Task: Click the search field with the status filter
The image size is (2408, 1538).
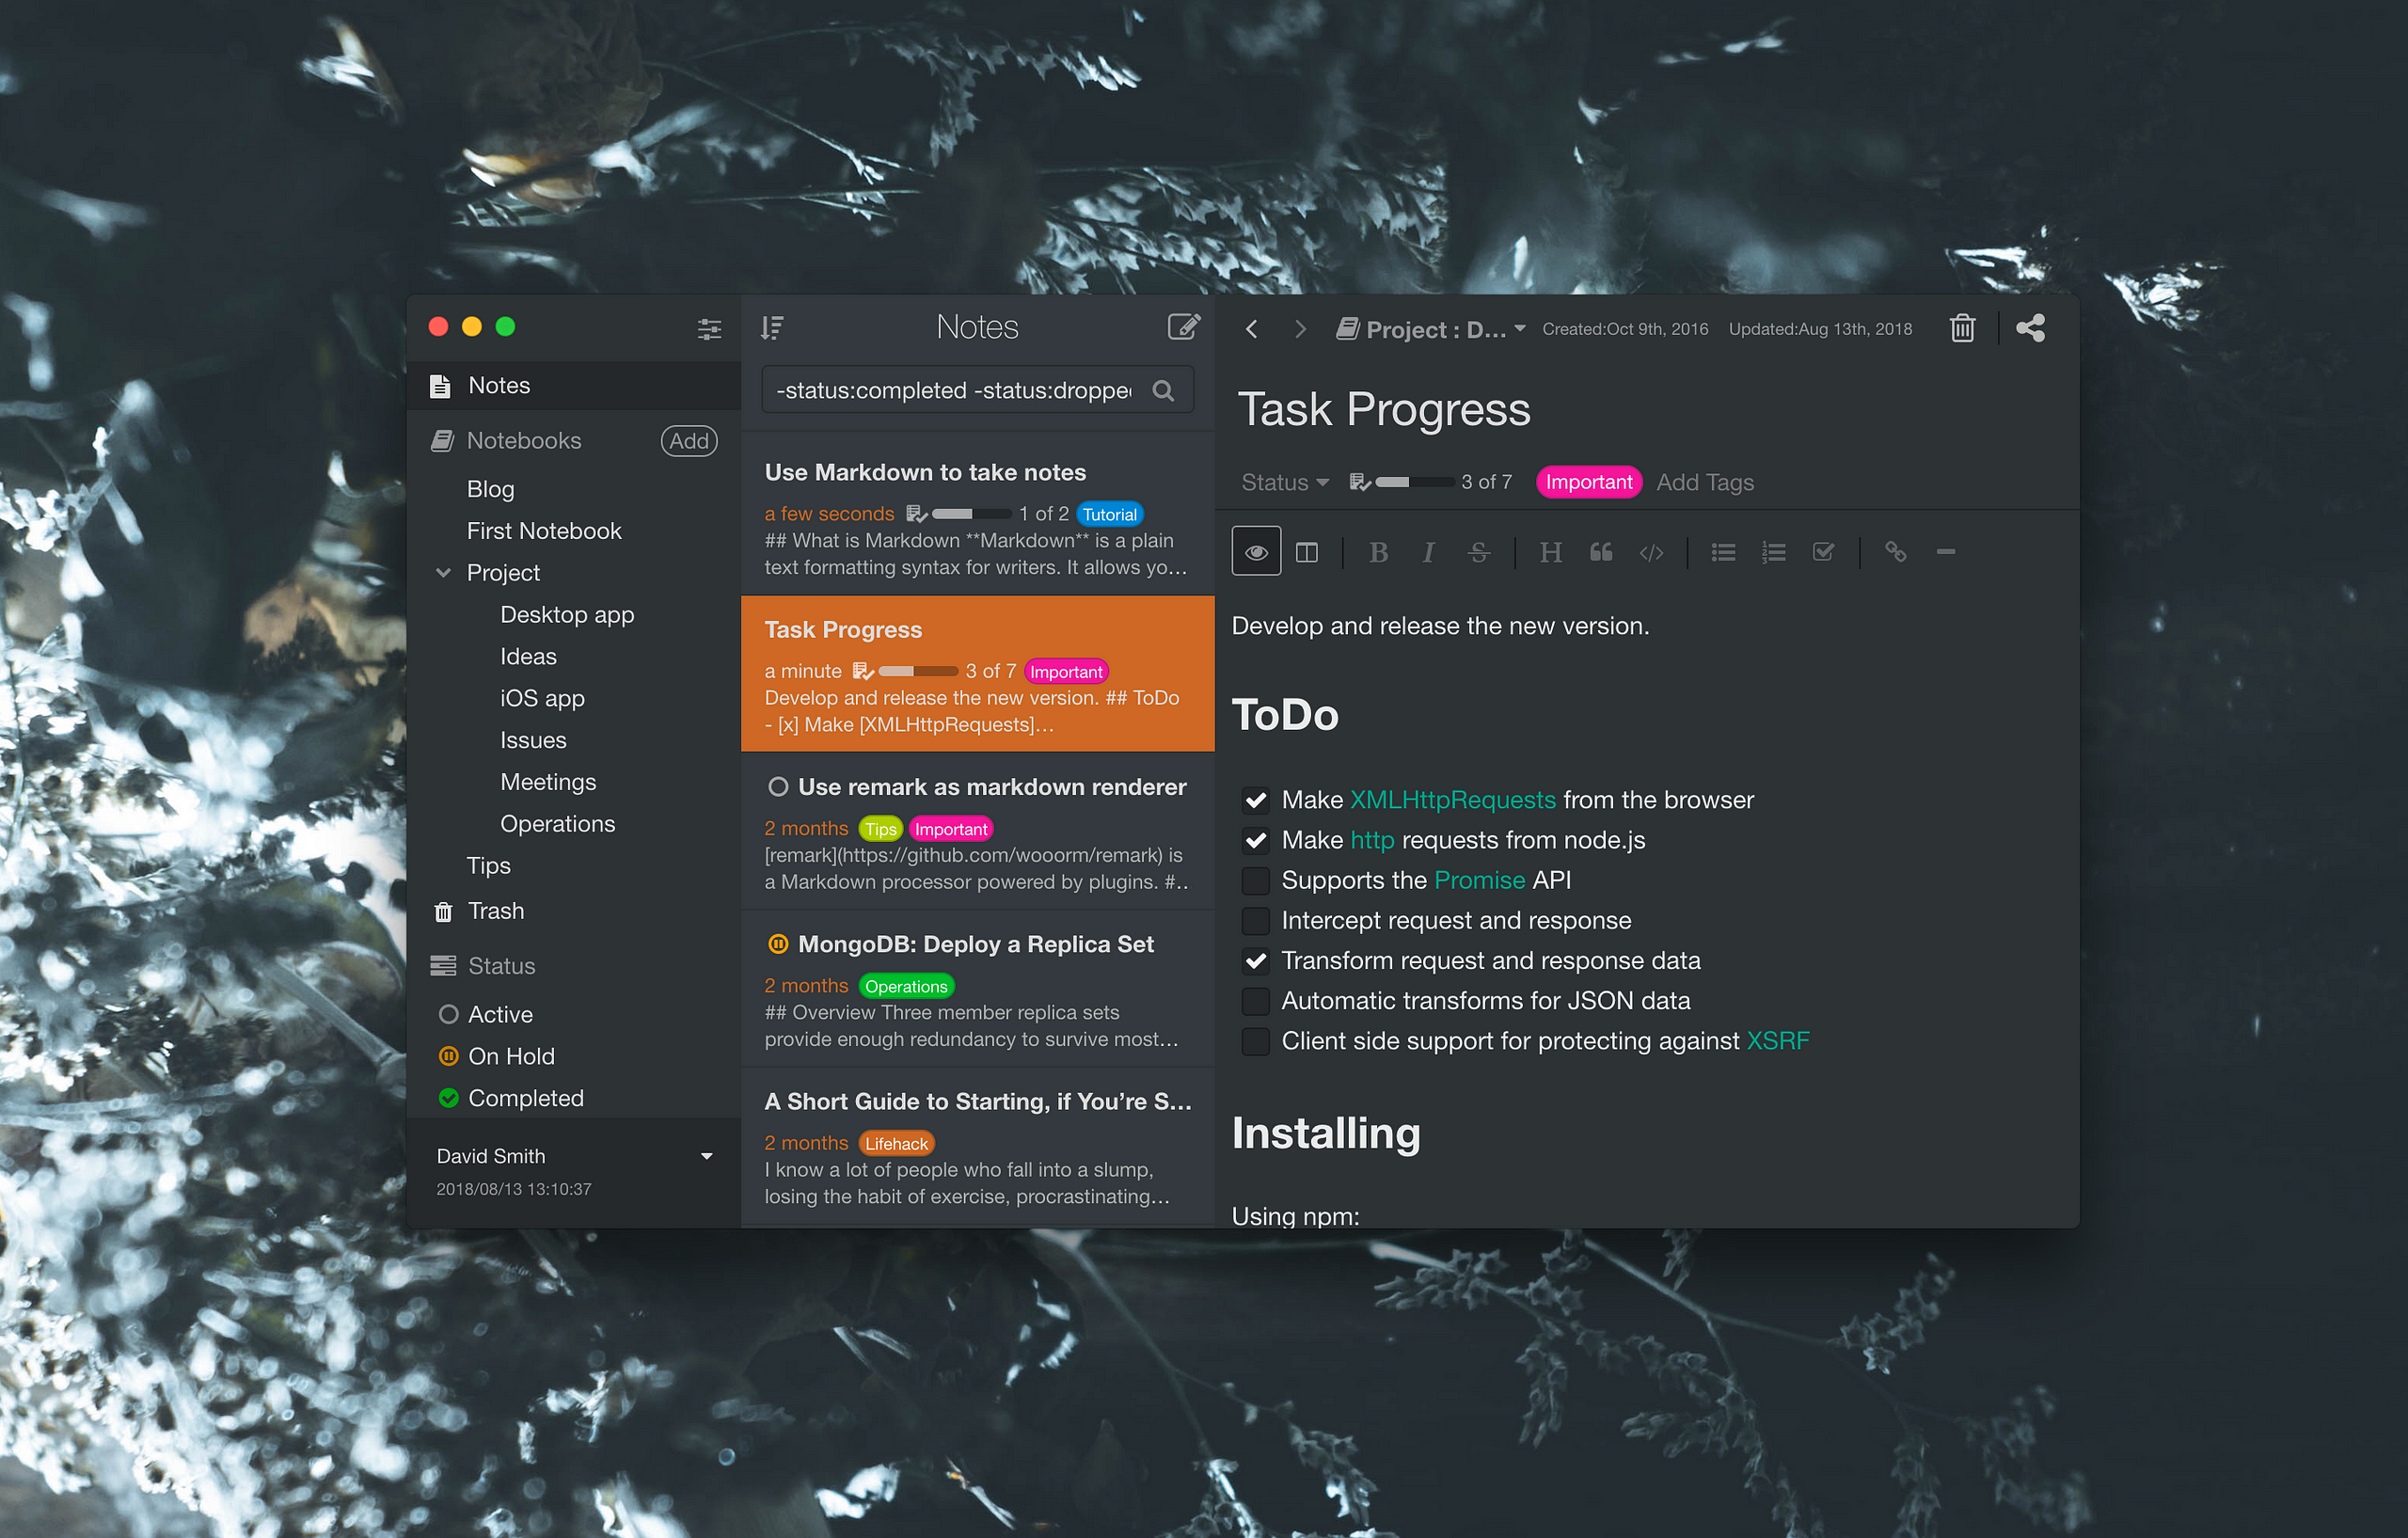Action: point(953,390)
